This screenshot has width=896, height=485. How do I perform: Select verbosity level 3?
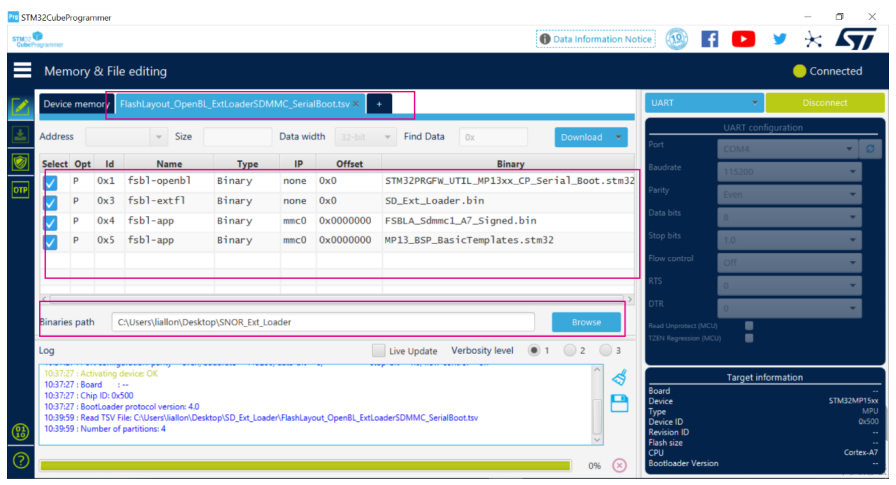605,350
